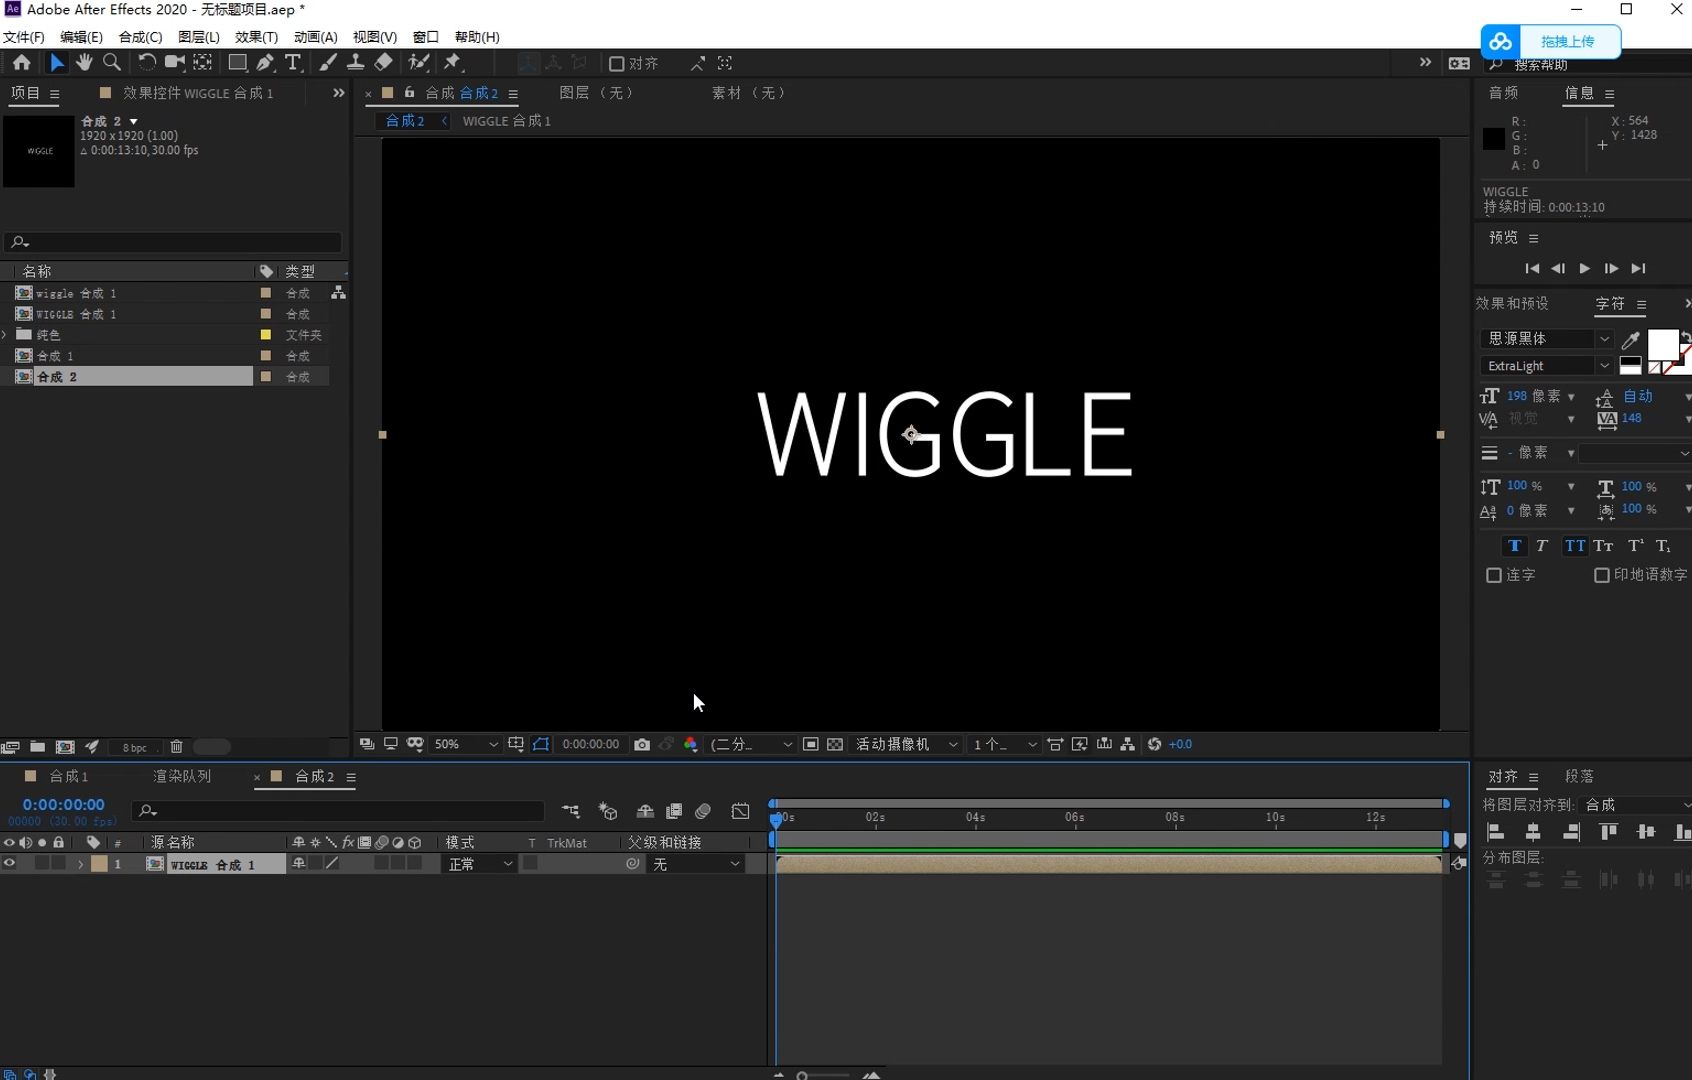
Task: Click the white fill color swatch
Action: coord(1661,344)
